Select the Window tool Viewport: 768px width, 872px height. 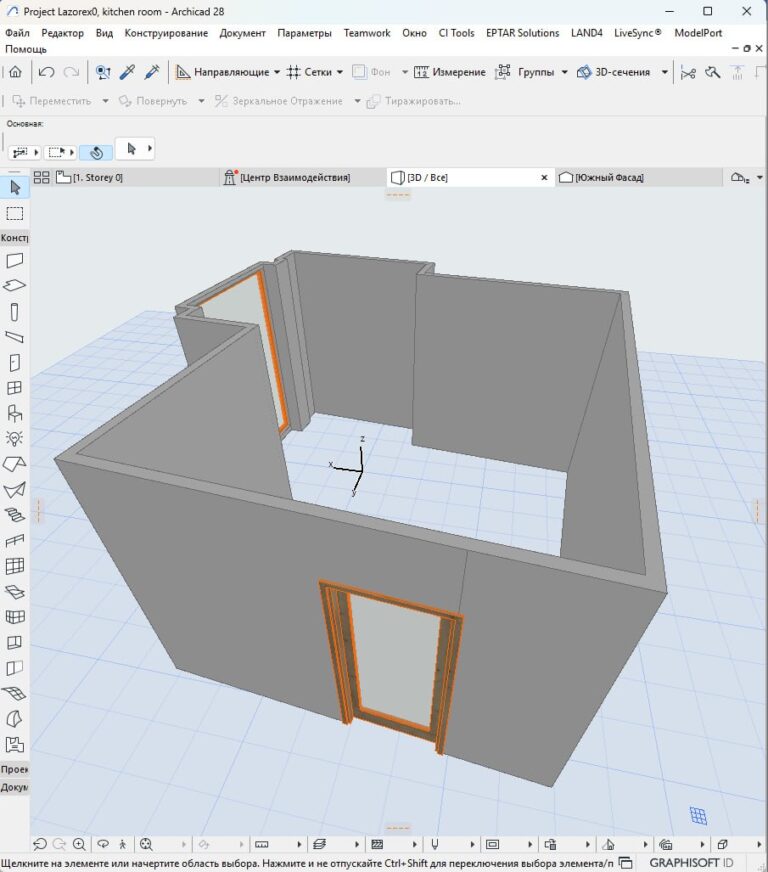[14, 388]
